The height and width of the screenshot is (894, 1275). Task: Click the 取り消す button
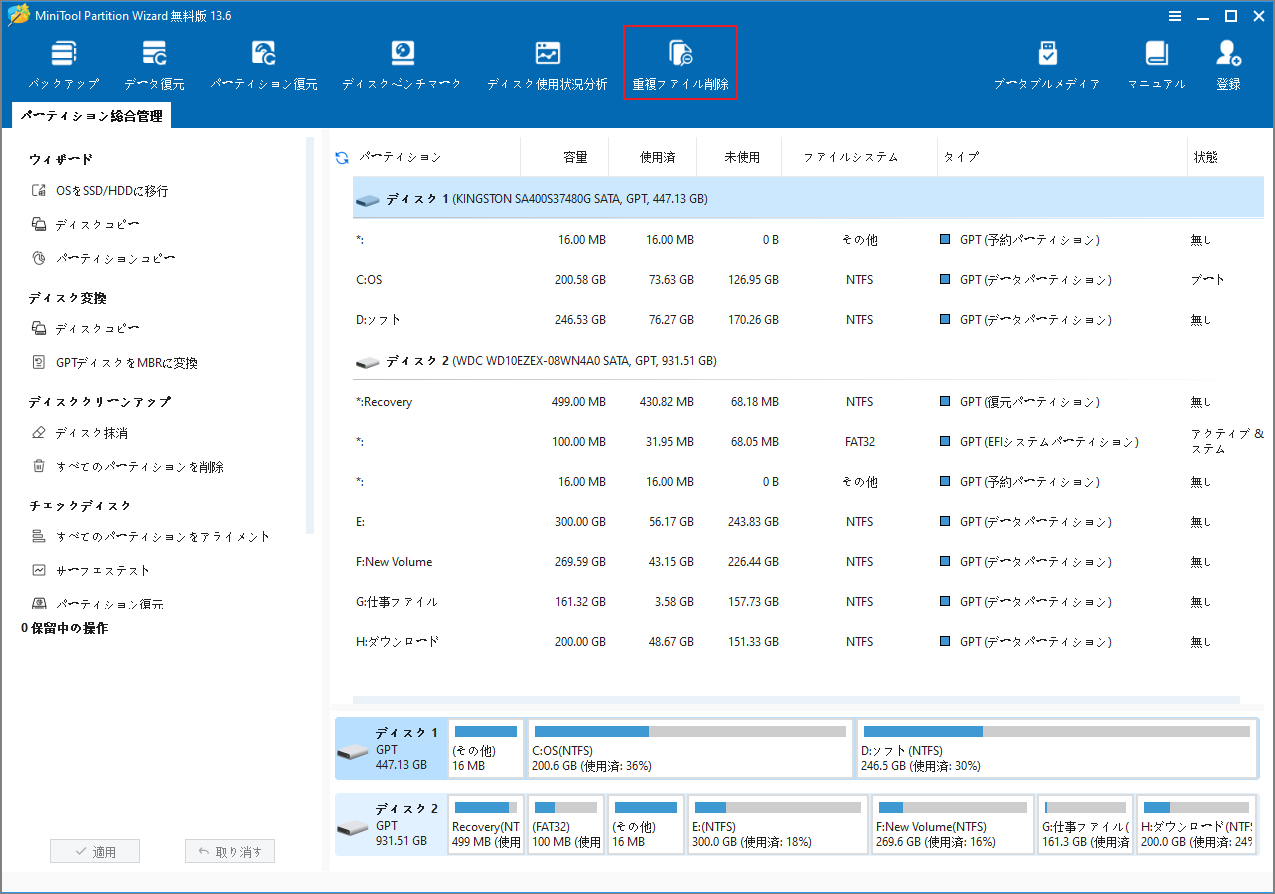(x=230, y=852)
